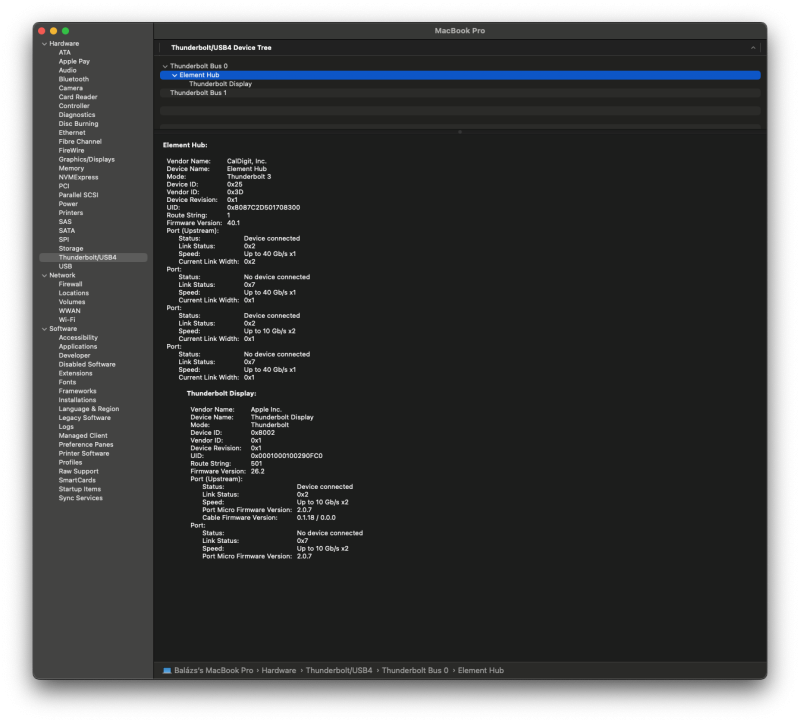Collapse the Element Hub disclosure chevron

tap(174, 75)
